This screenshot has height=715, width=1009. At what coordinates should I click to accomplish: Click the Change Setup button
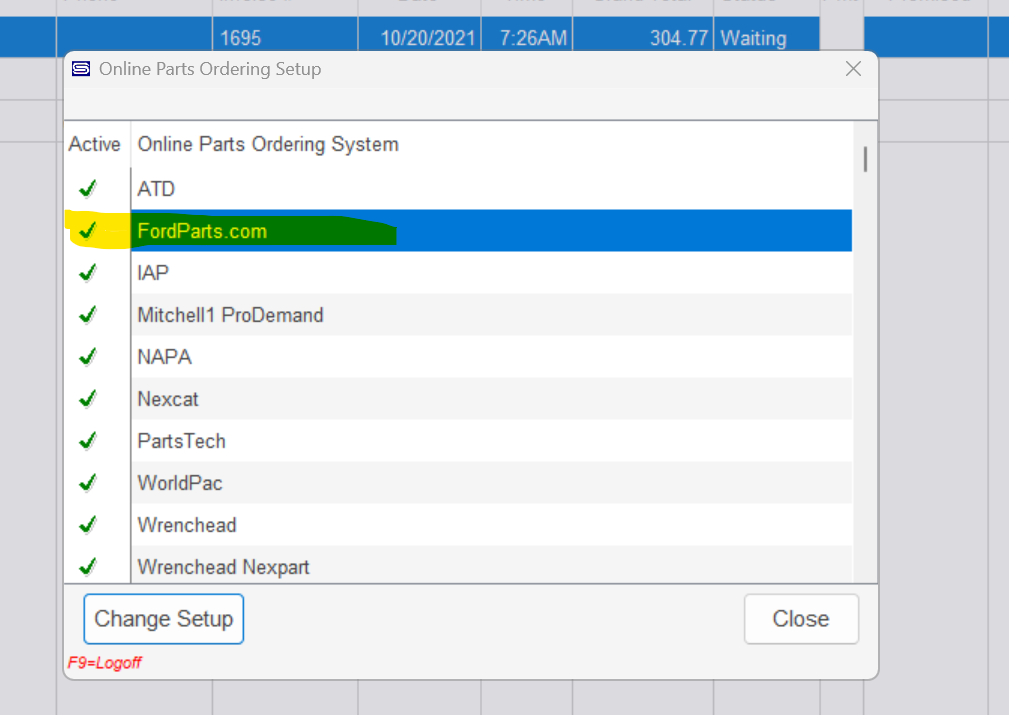click(x=163, y=618)
